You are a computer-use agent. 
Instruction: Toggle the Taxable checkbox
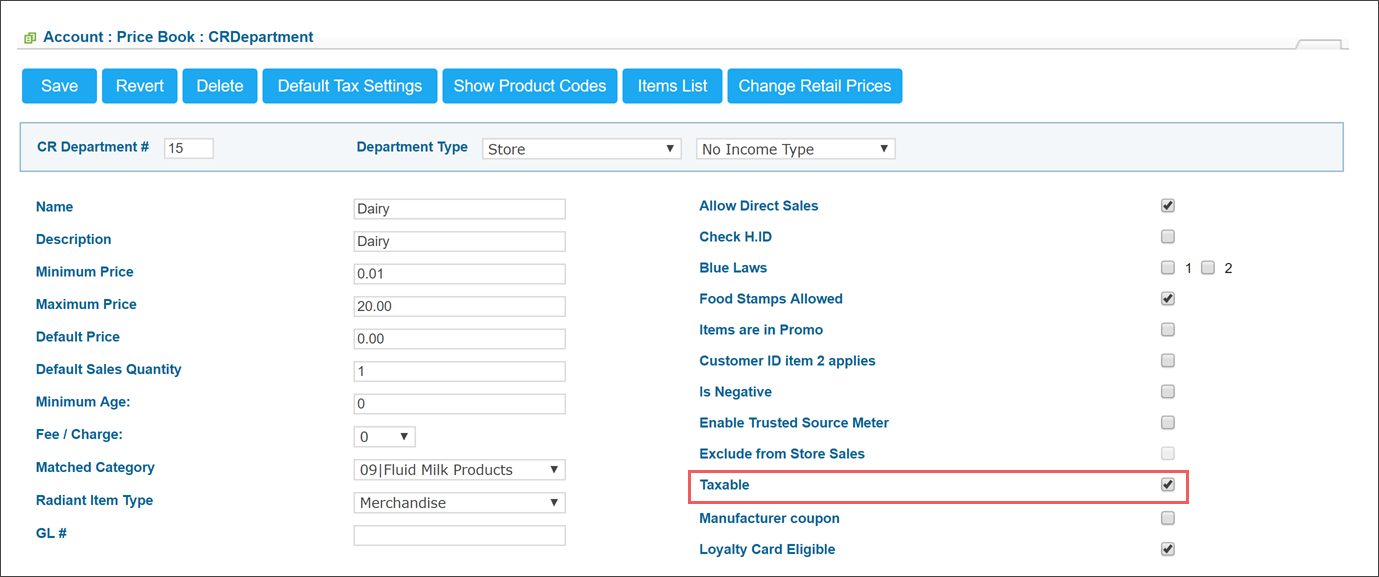(1167, 485)
